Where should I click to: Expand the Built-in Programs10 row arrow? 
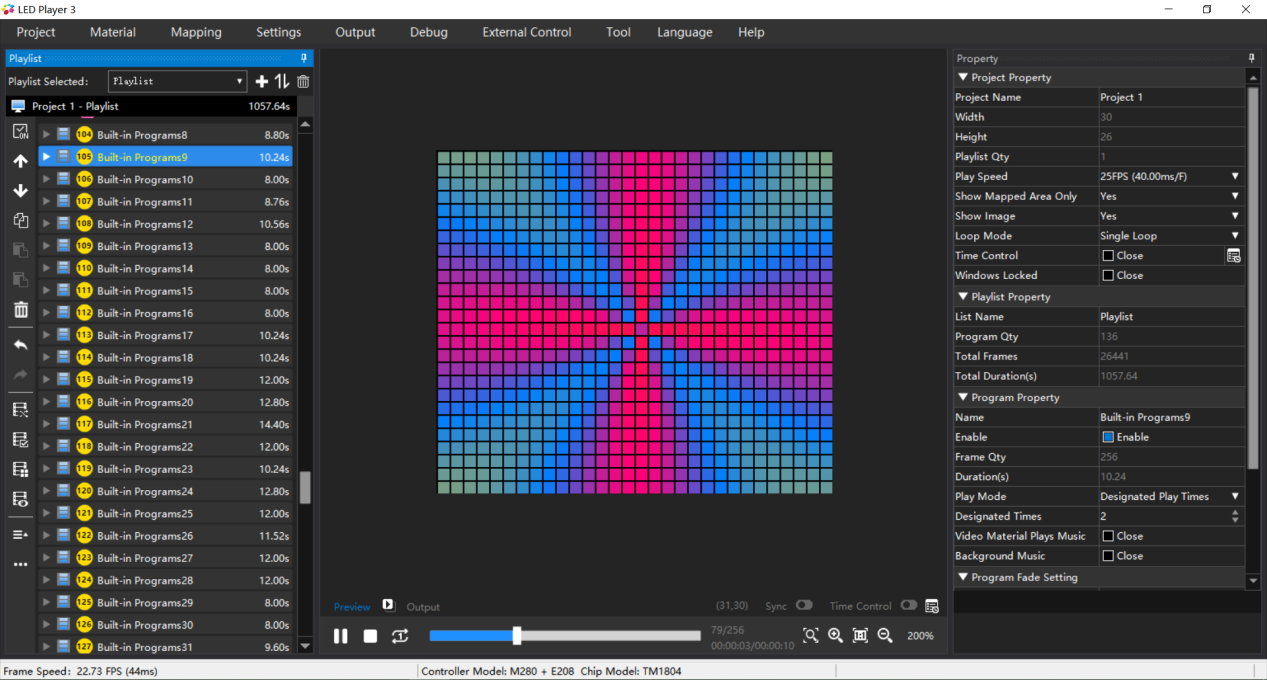click(x=46, y=180)
